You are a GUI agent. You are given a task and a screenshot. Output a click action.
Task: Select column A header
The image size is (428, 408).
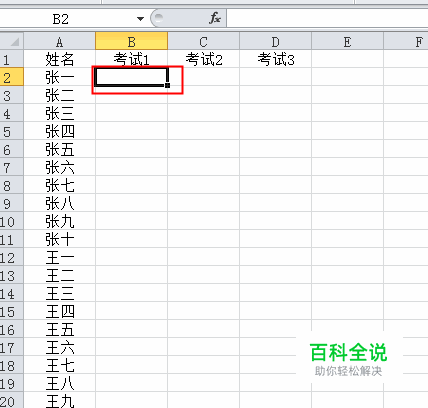coord(59,42)
